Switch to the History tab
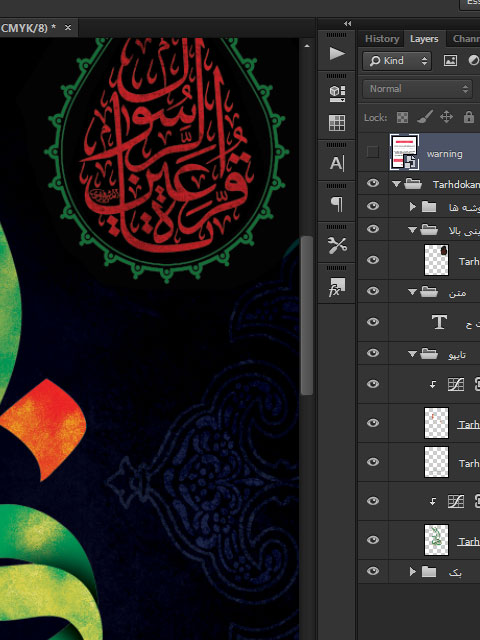Screen dimensions: 480x640 [382, 39]
